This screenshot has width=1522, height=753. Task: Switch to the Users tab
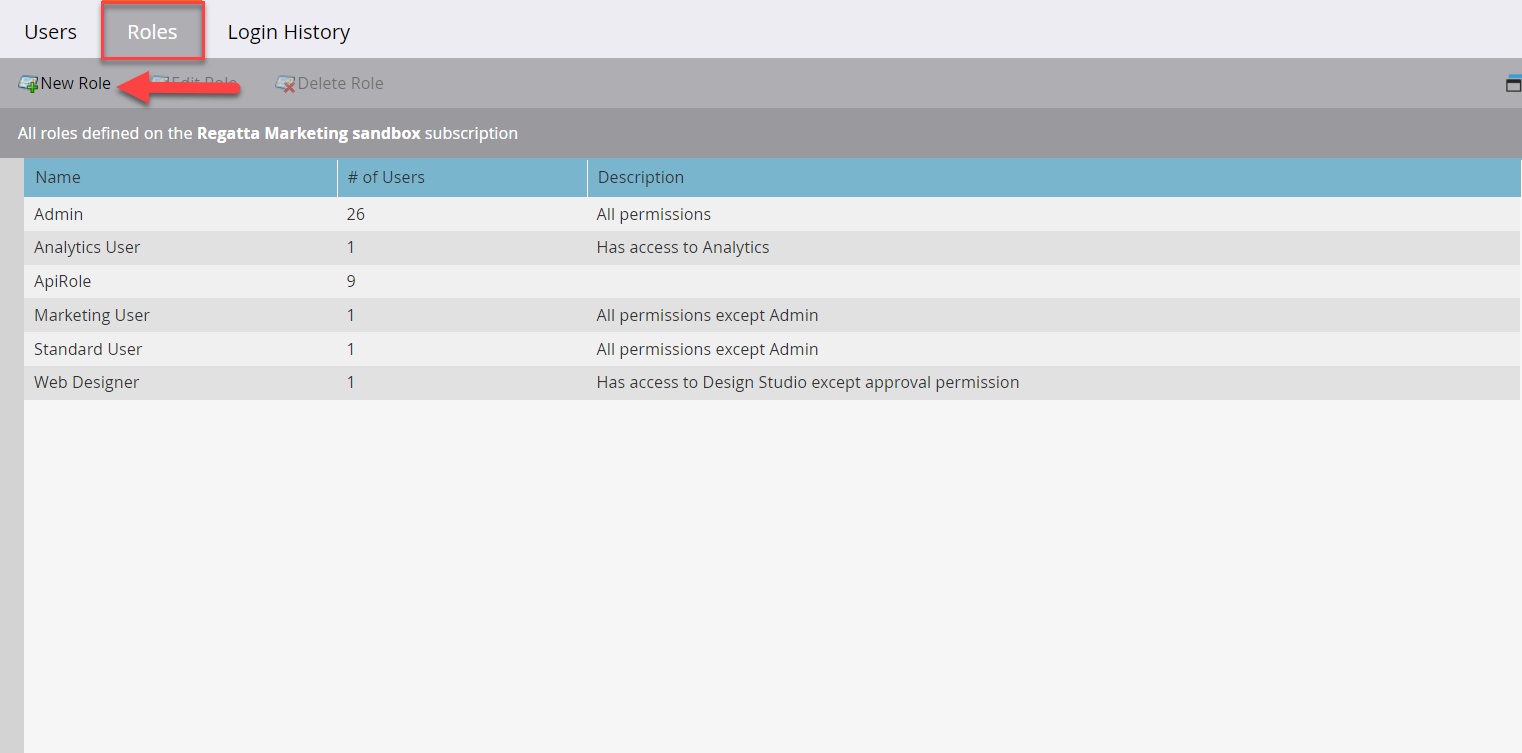50,32
